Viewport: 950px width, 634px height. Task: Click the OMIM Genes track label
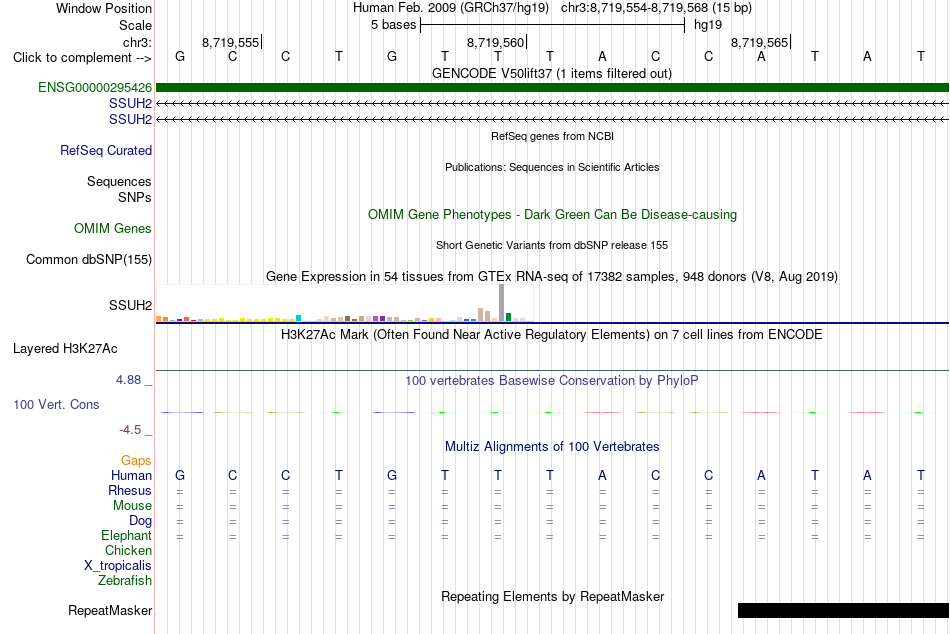113,229
